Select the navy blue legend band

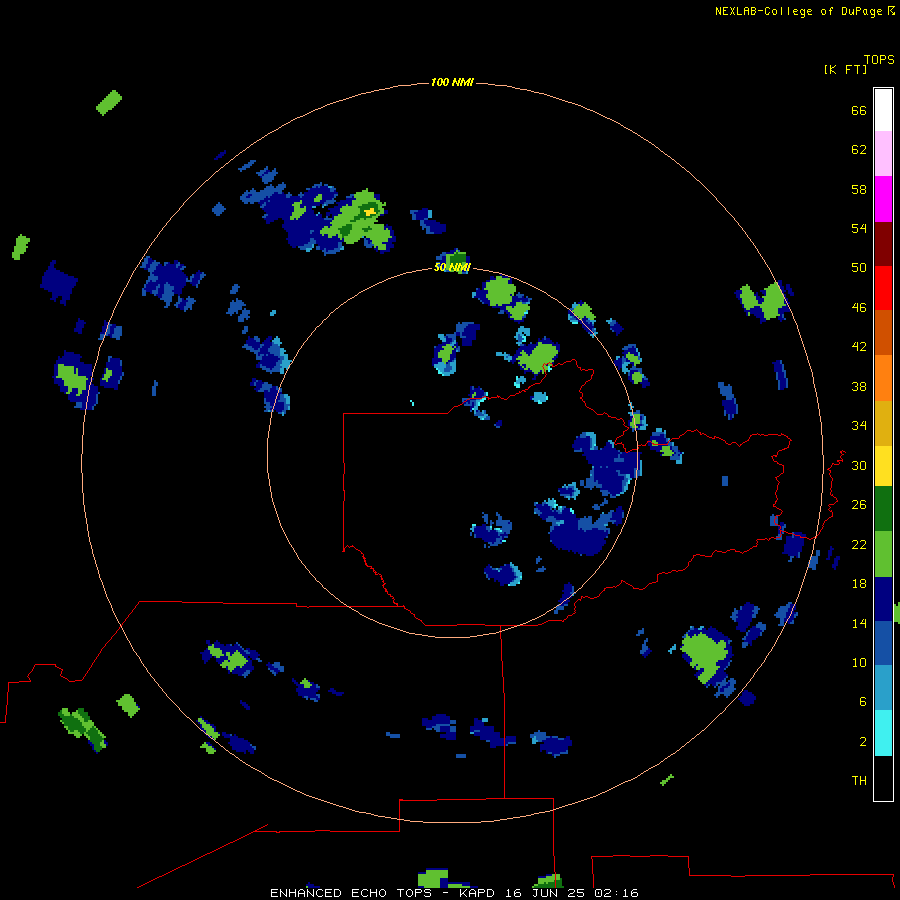point(883,599)
